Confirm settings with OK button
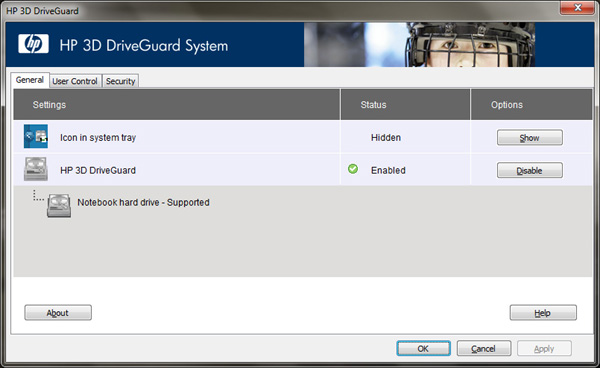Screen dimensions: 600x368 coord(423,348)
